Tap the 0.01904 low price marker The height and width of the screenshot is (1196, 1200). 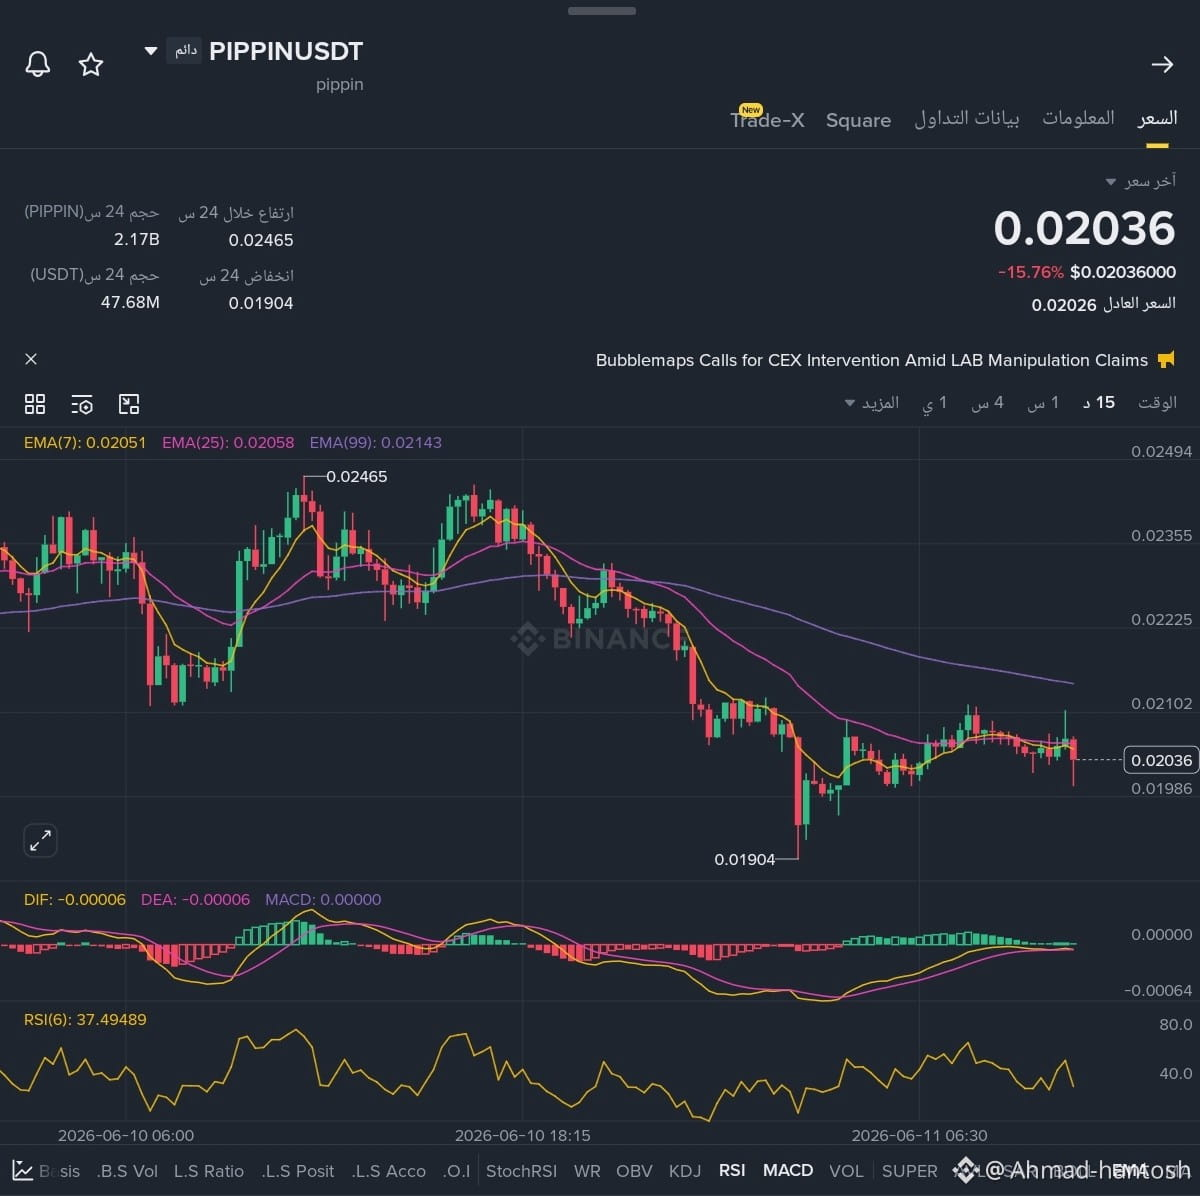tap(745, 859)
